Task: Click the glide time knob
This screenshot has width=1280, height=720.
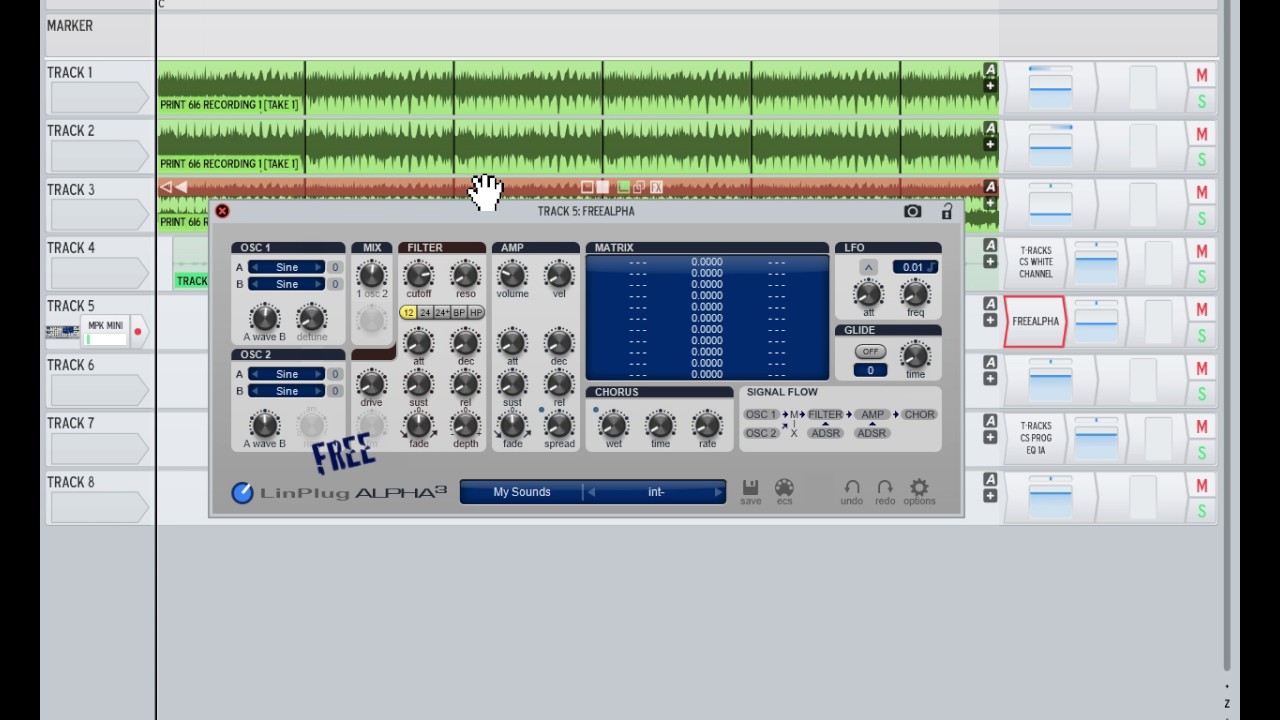Action: click(915, 355)
